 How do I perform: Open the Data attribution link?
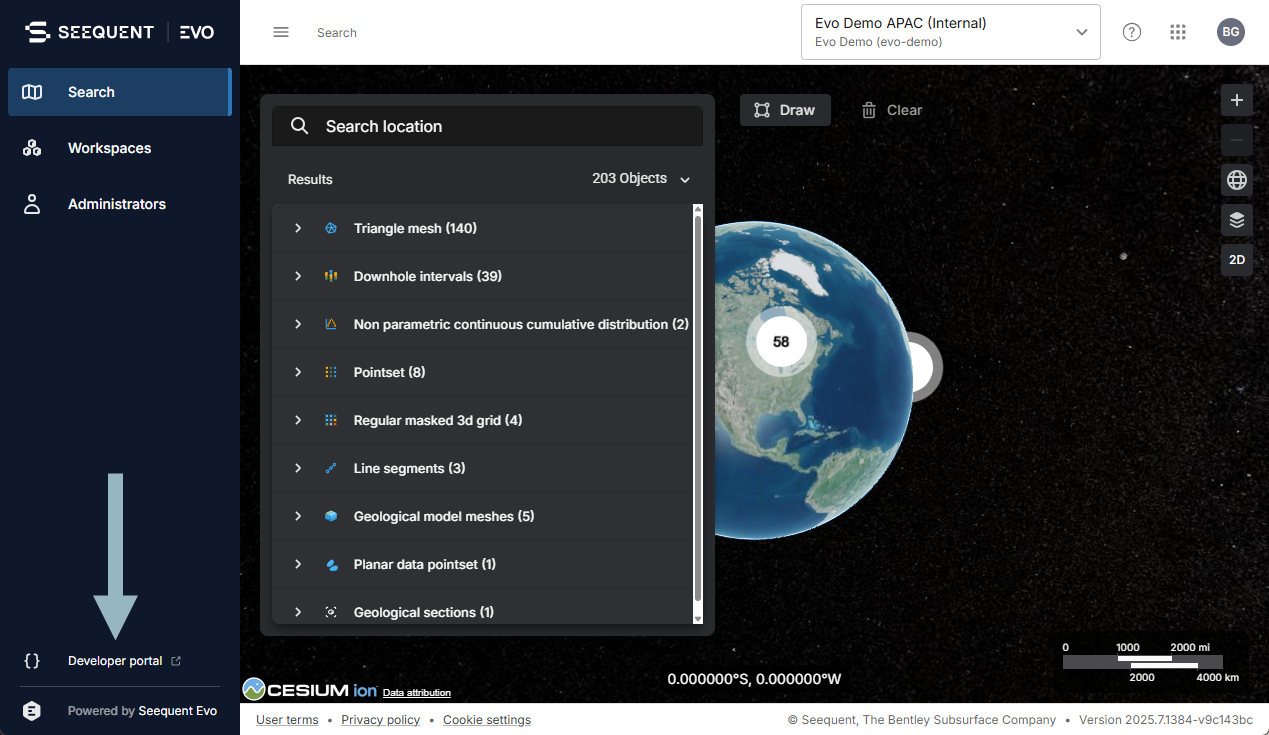point(417,693)
